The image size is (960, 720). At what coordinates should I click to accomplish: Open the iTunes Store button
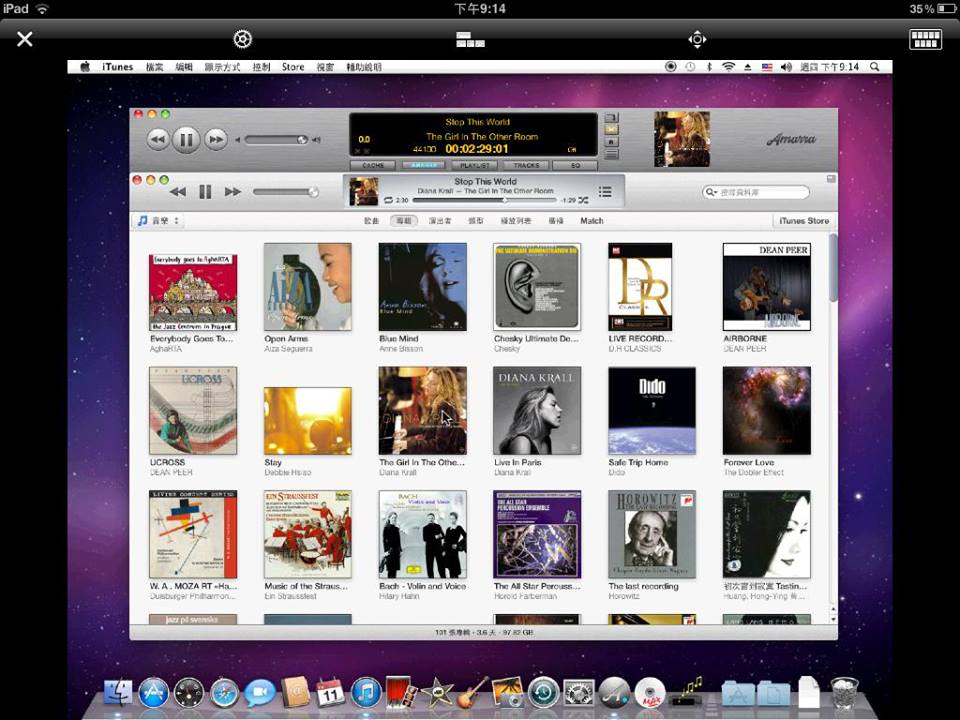pos(804,220)
